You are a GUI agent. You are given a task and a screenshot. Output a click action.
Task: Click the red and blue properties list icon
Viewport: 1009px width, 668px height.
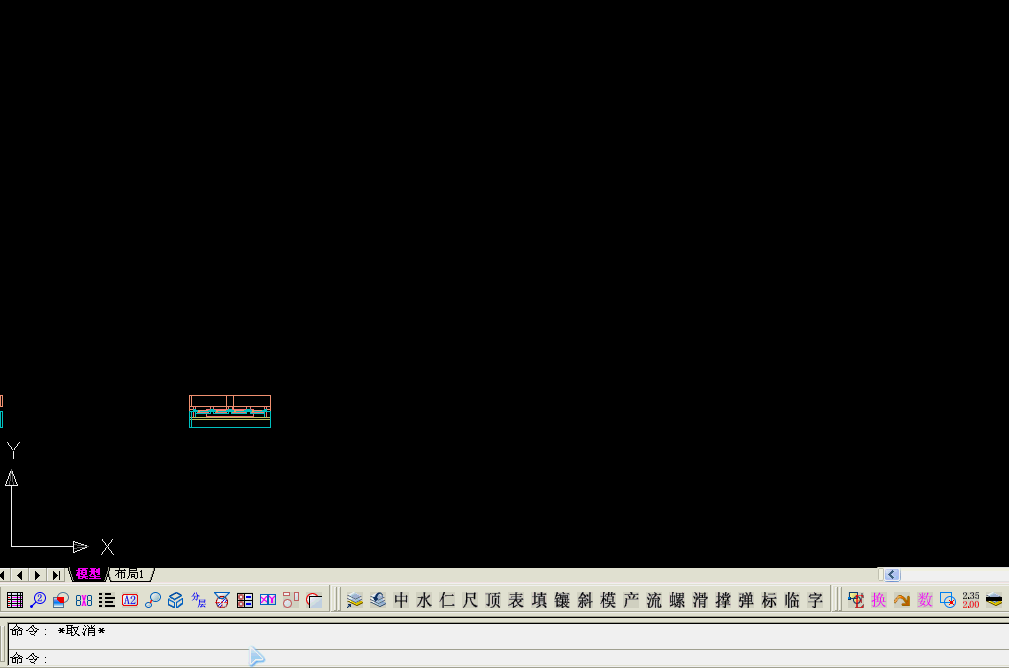[245, 600]
